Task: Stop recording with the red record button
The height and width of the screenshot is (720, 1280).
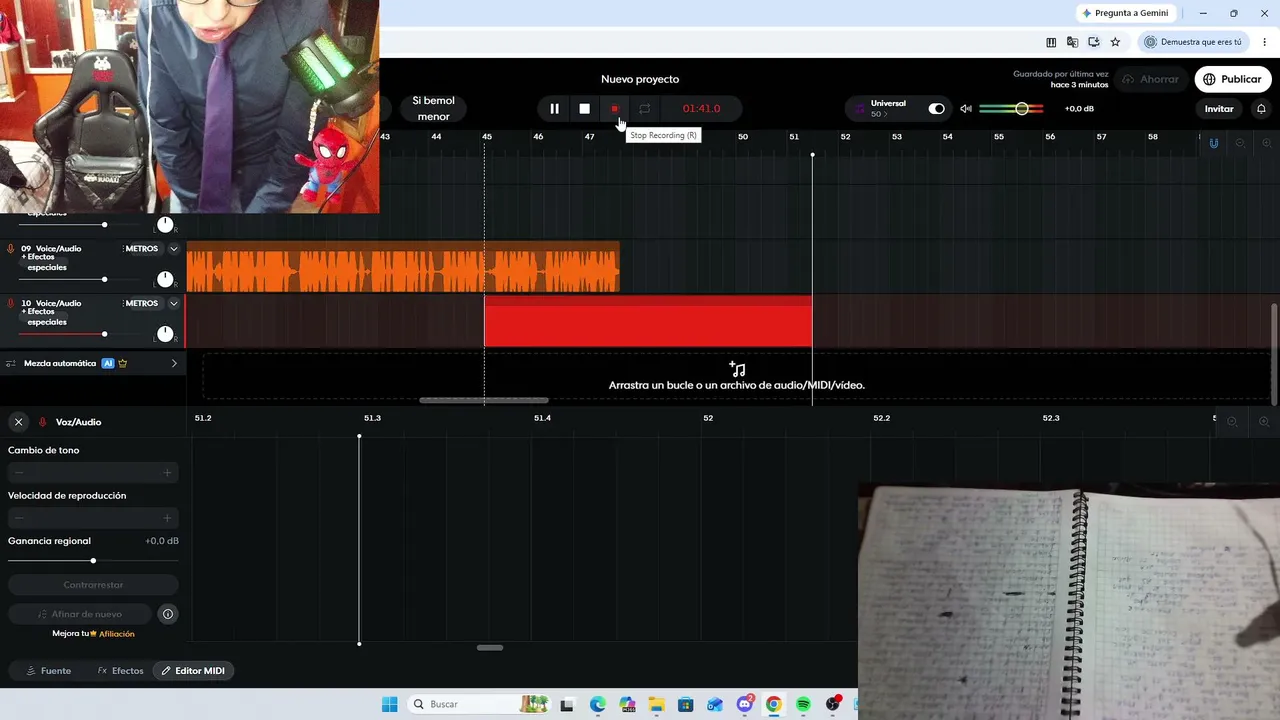Action: (615, 109)
